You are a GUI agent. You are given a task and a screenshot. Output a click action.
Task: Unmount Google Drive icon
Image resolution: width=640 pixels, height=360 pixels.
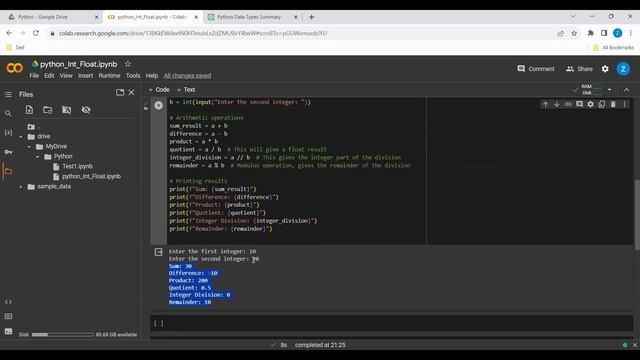[x=67, y=110]
